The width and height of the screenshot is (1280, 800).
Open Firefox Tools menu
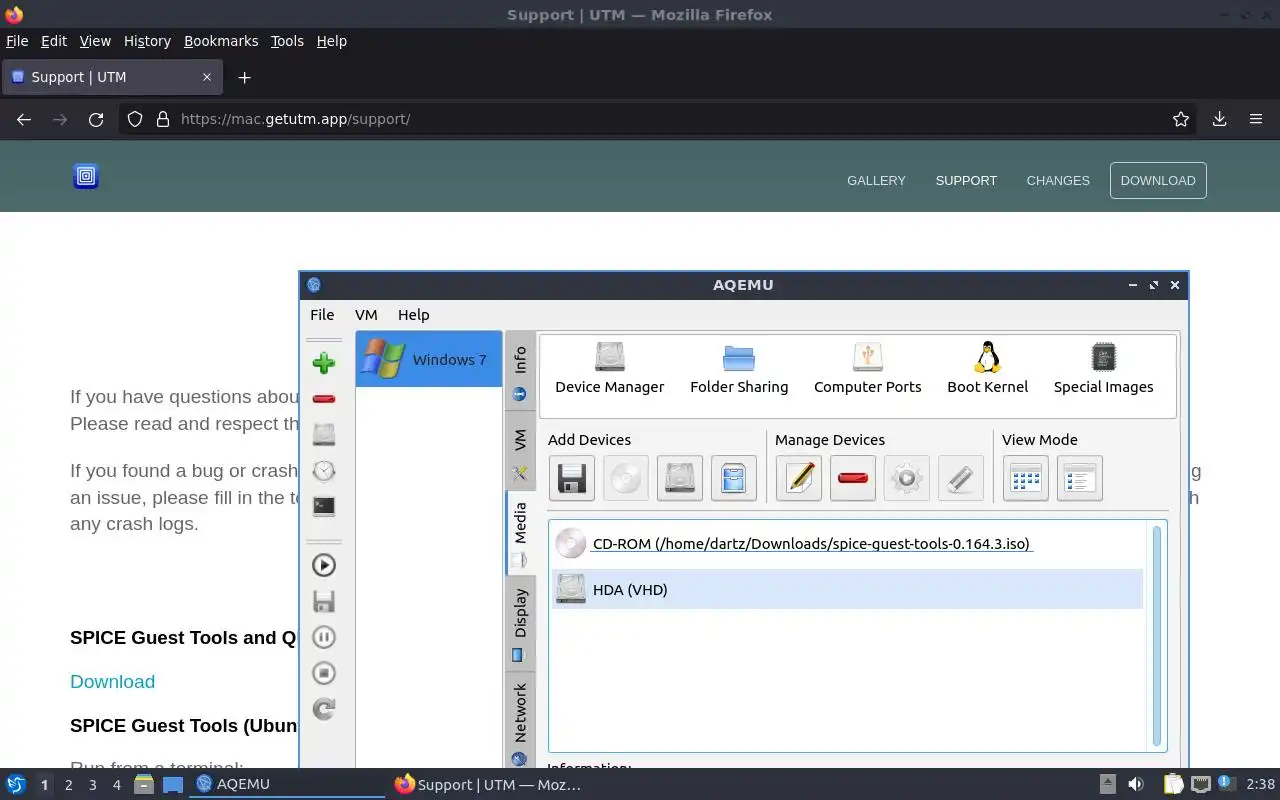(x=287, y=41)
